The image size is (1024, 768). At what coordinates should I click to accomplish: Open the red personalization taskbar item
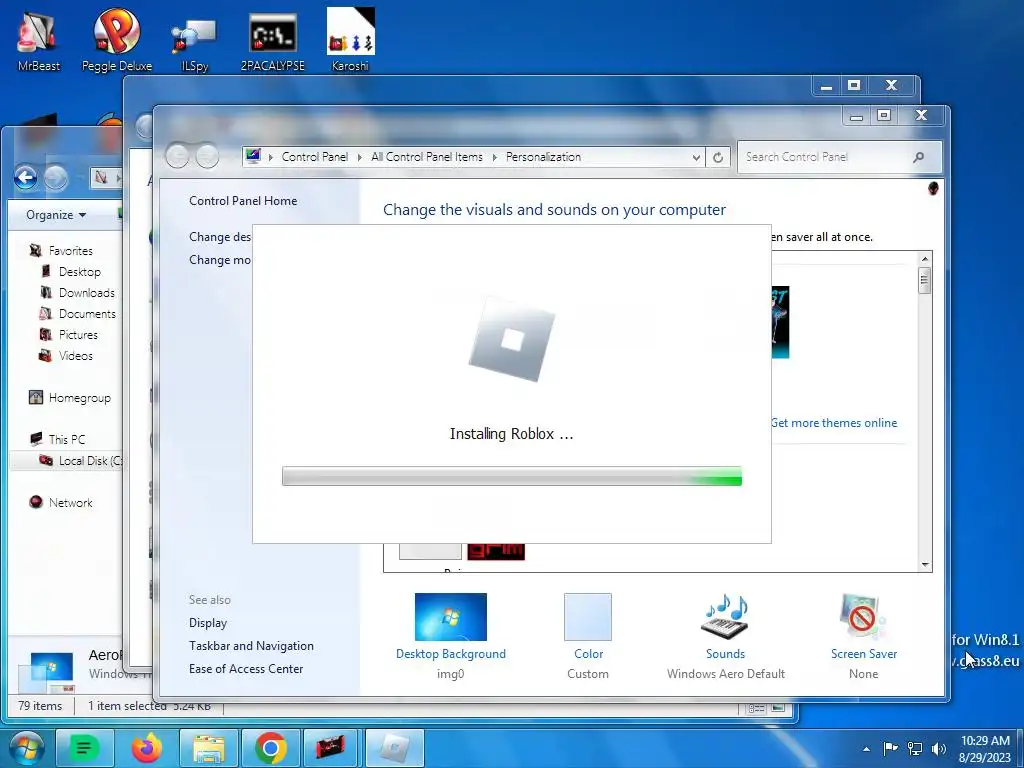(x=331, y=748)
